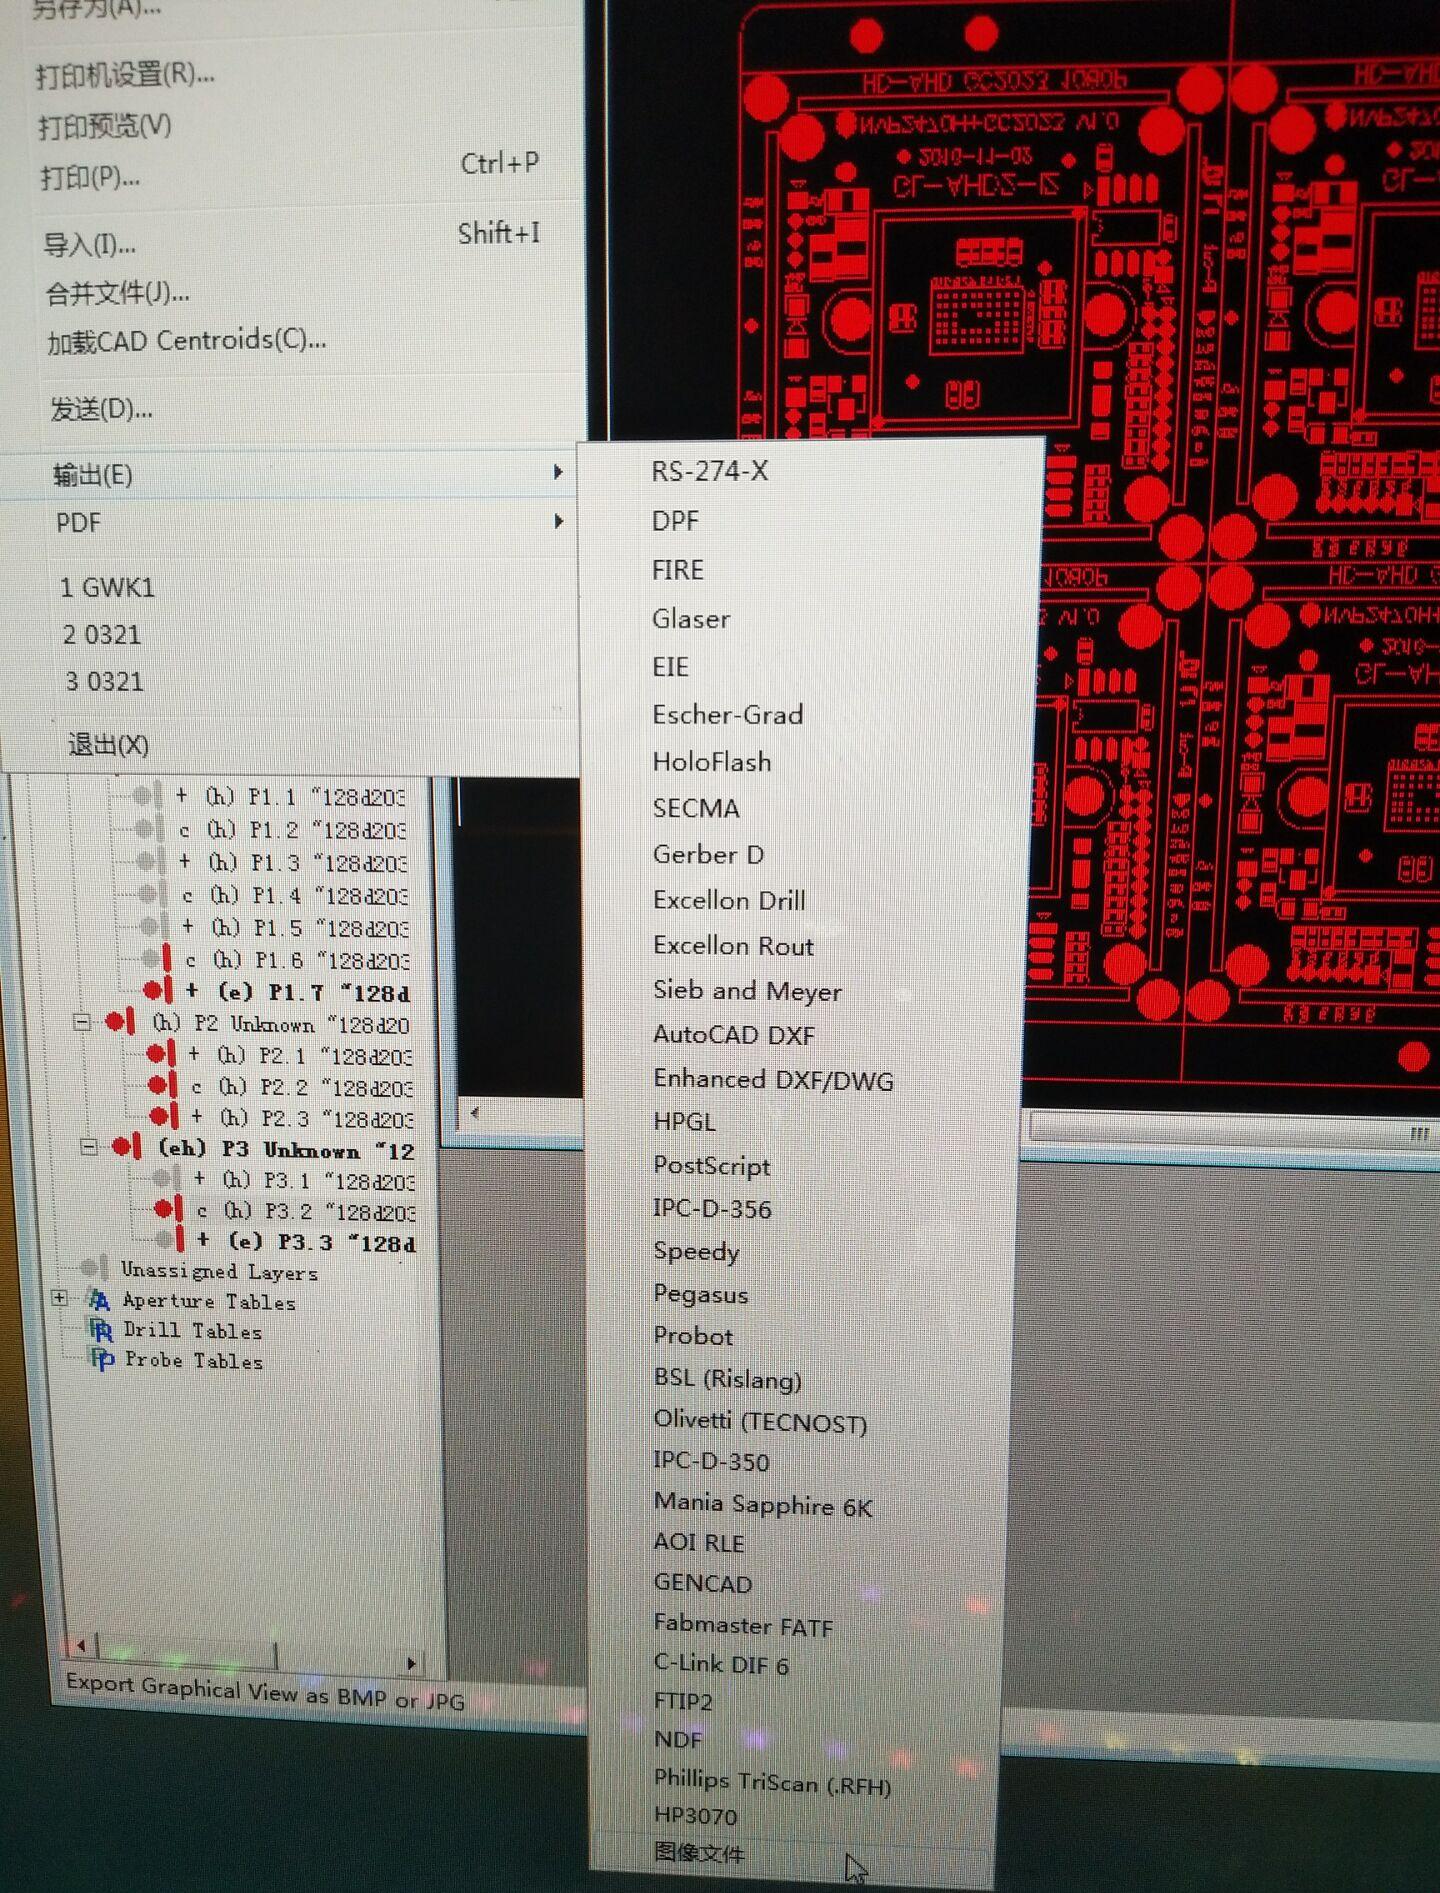Choose the GENCAD export format
This screenshot has height=1893, width=1440.
[x=703, y=1583]
